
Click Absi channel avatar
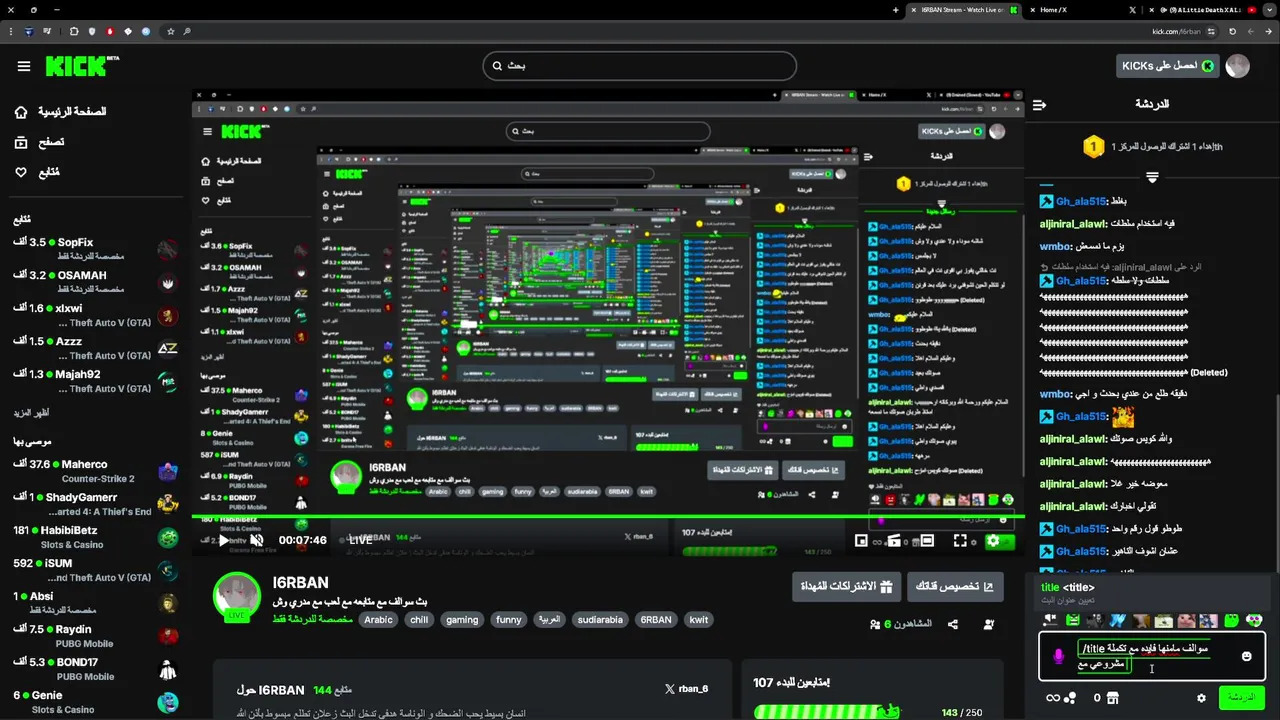point(168,603)
